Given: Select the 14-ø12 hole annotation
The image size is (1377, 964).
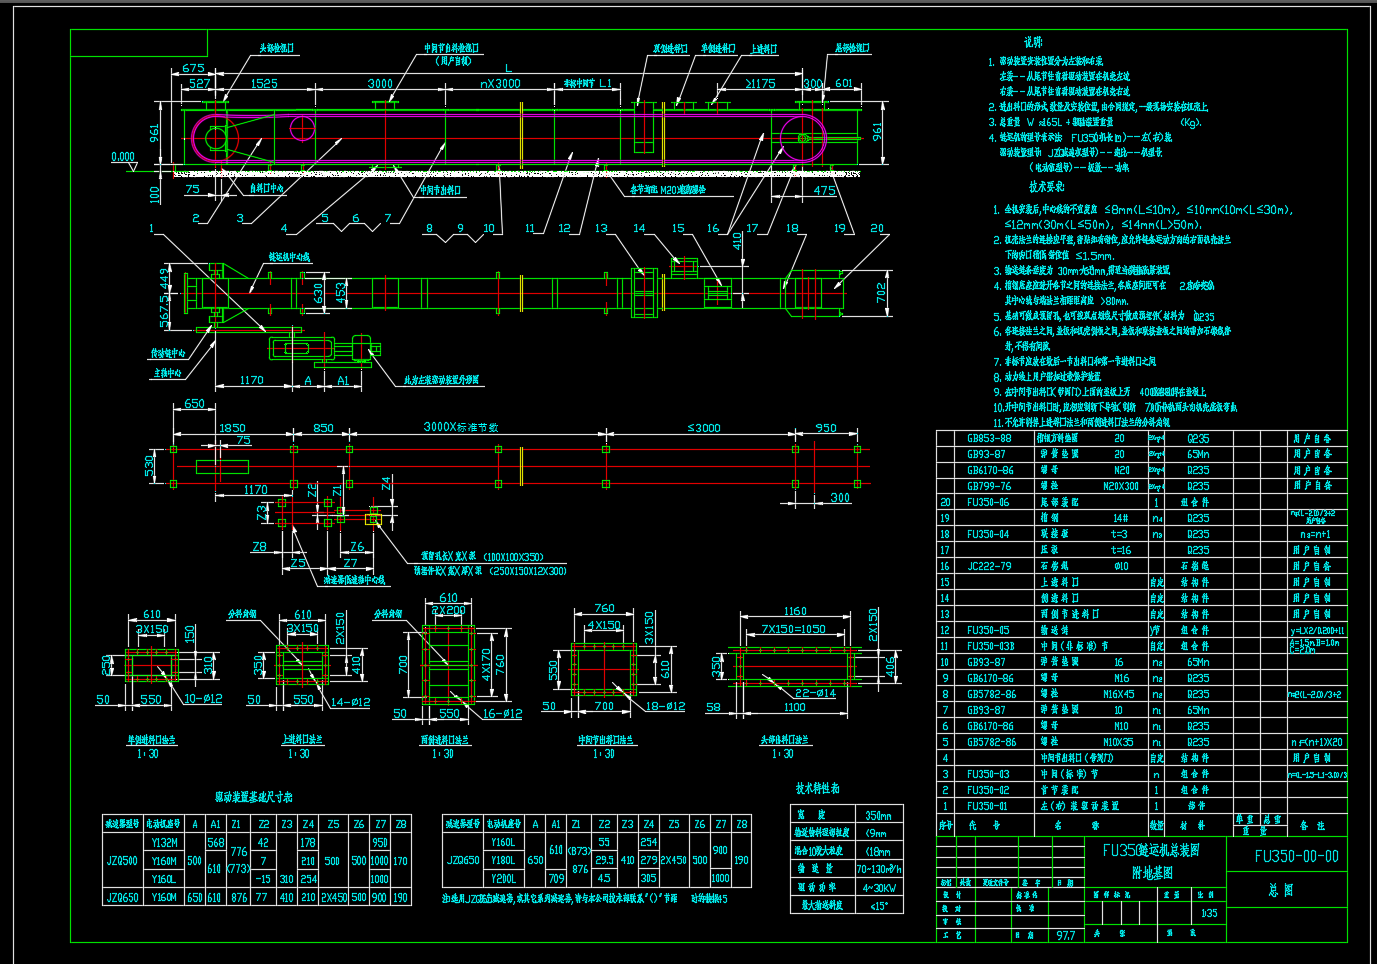Looking at the screenshot, I should pos(350,702).
